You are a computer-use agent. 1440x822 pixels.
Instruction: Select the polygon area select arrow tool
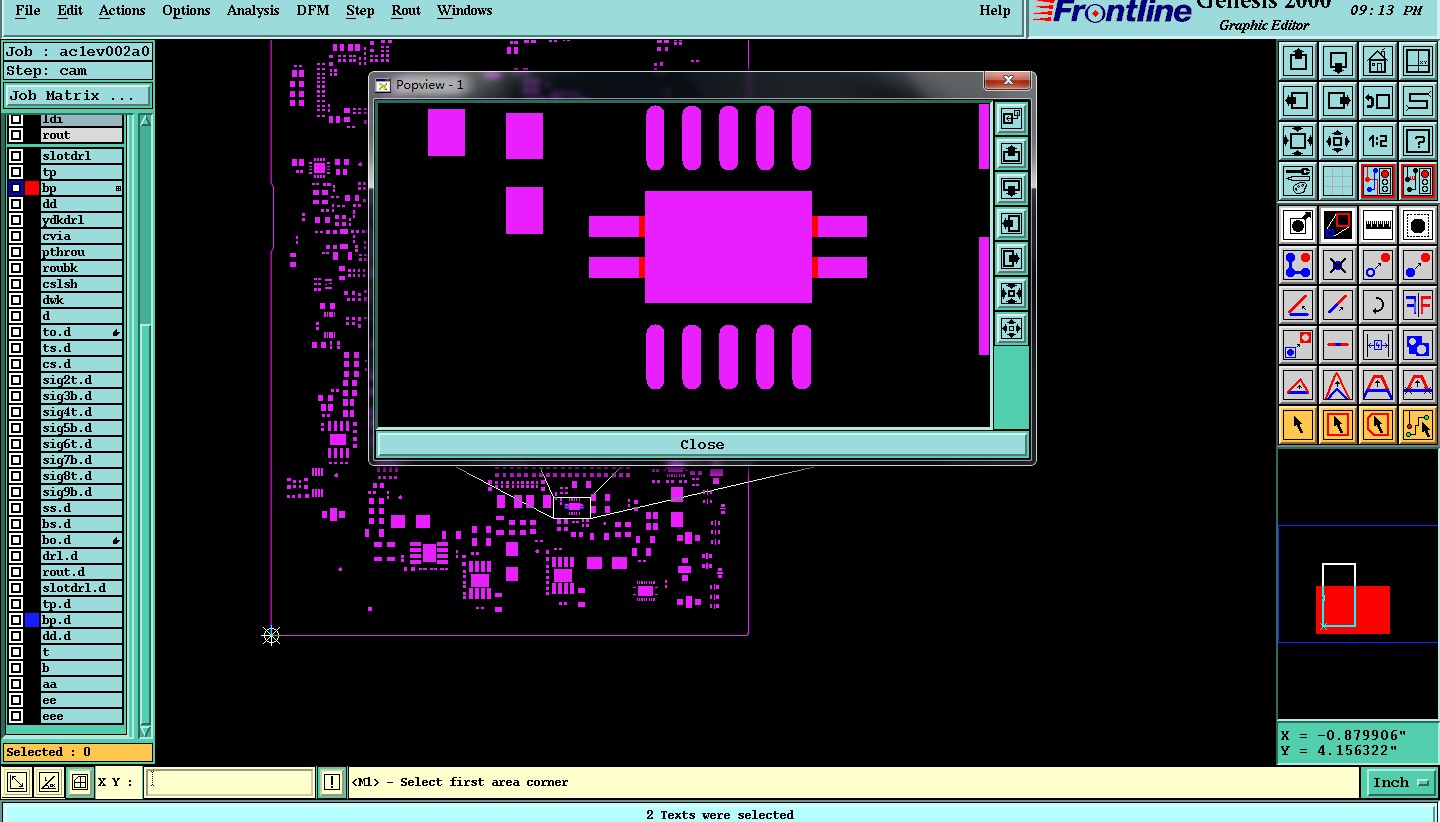(x=1378, y=425)
